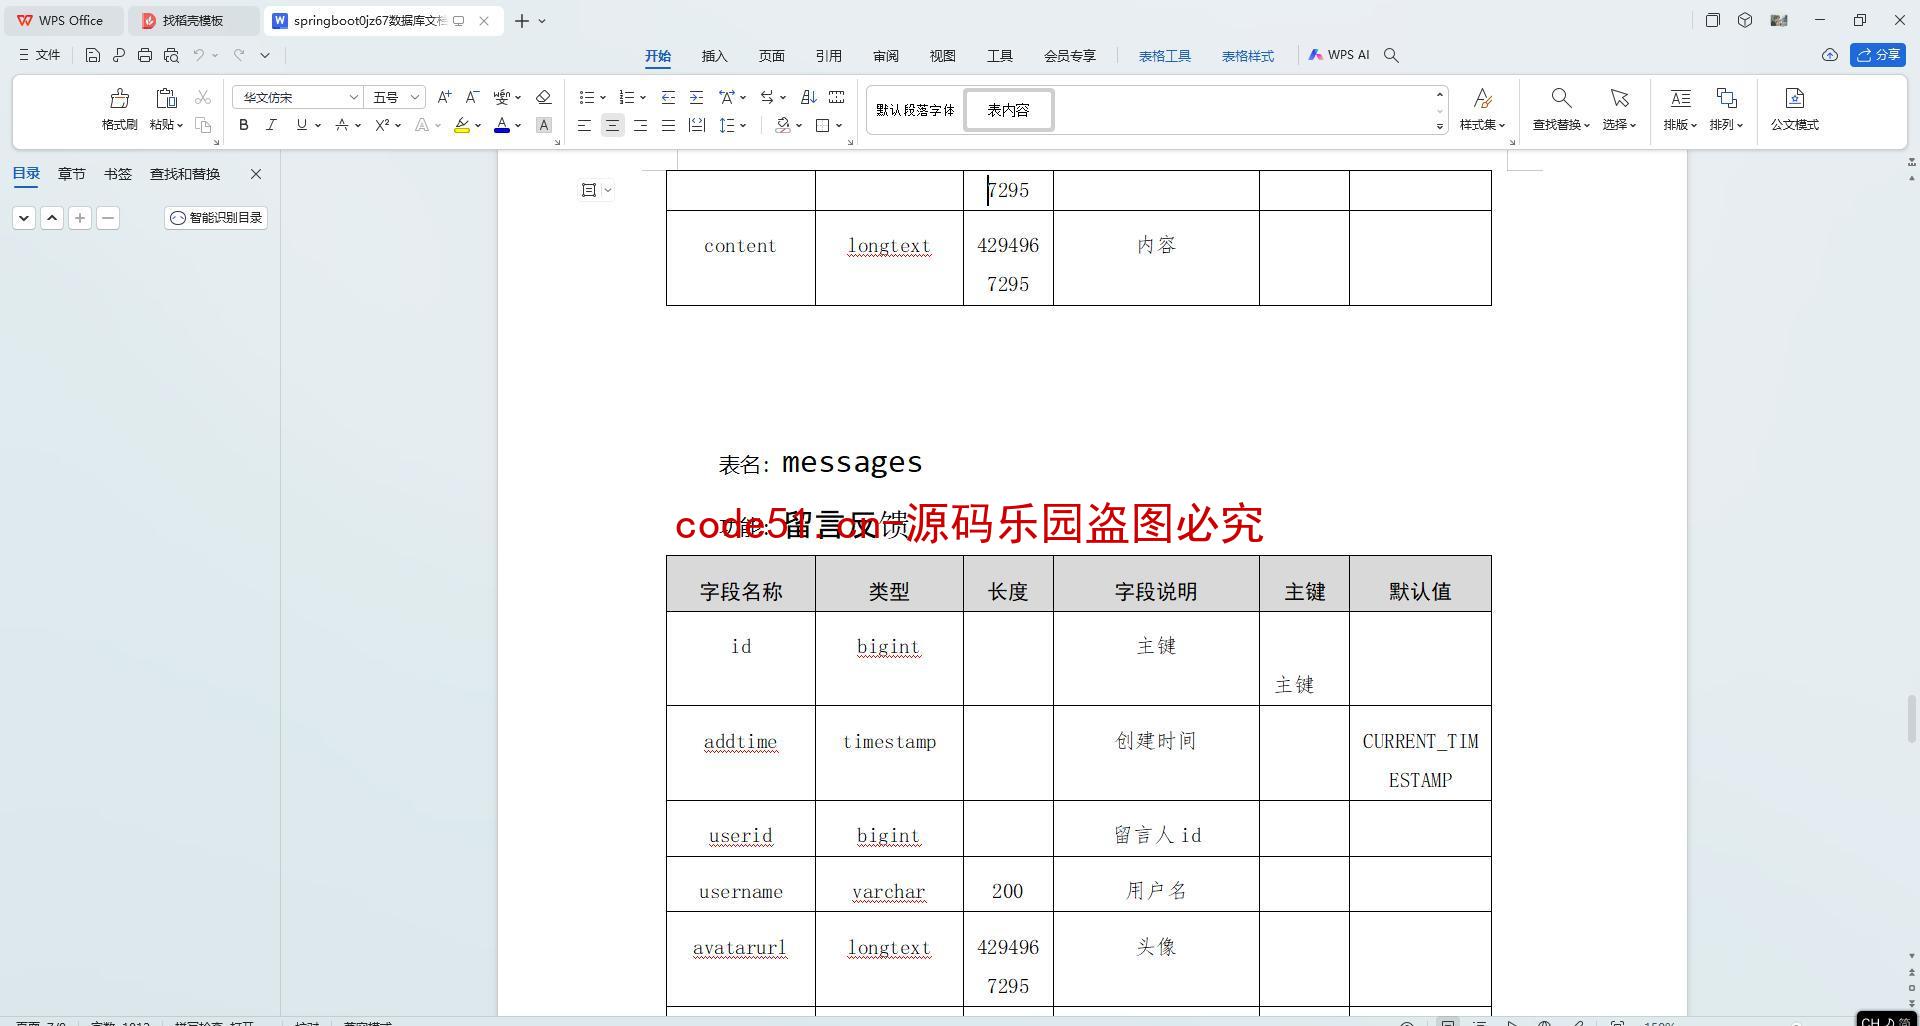
Task: Click the search icon next to WPS AI
Action: point(1391,55)
